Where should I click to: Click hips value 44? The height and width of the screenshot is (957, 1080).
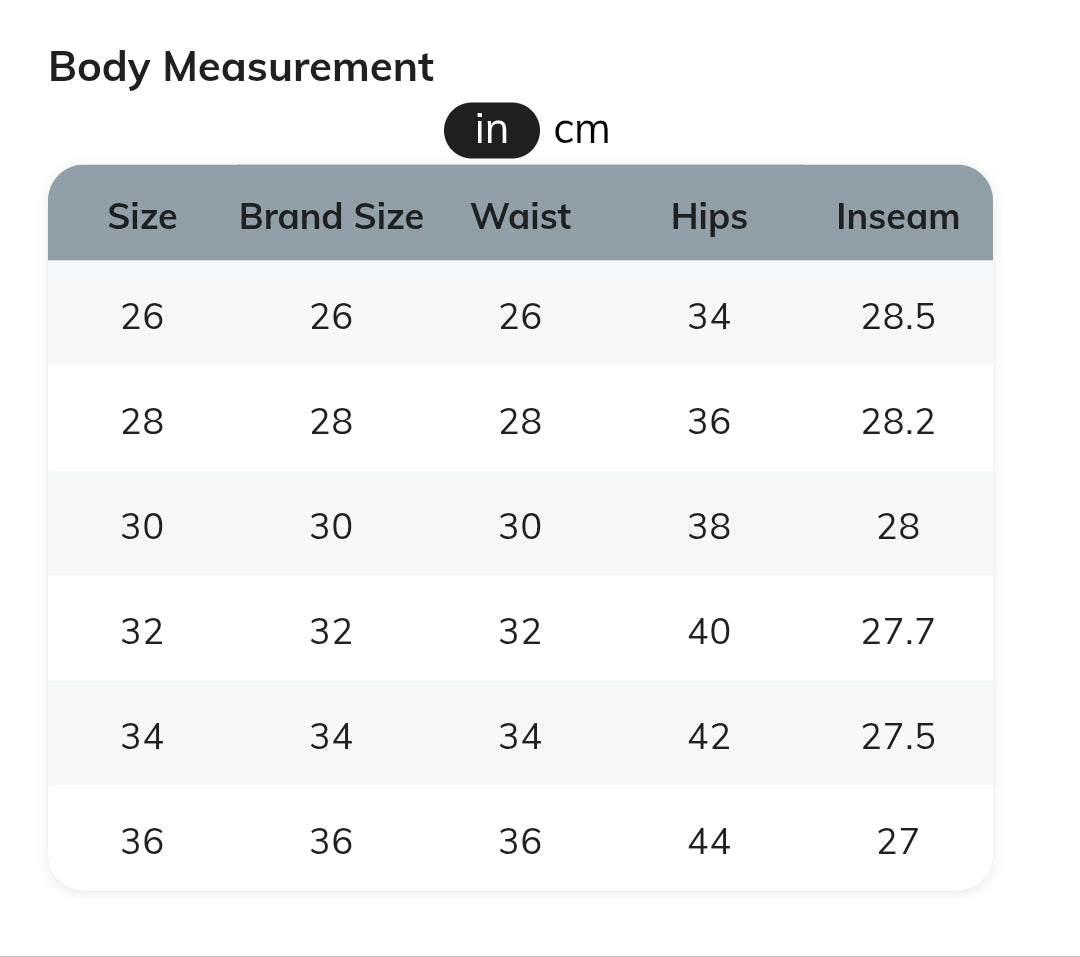(709, 841)
